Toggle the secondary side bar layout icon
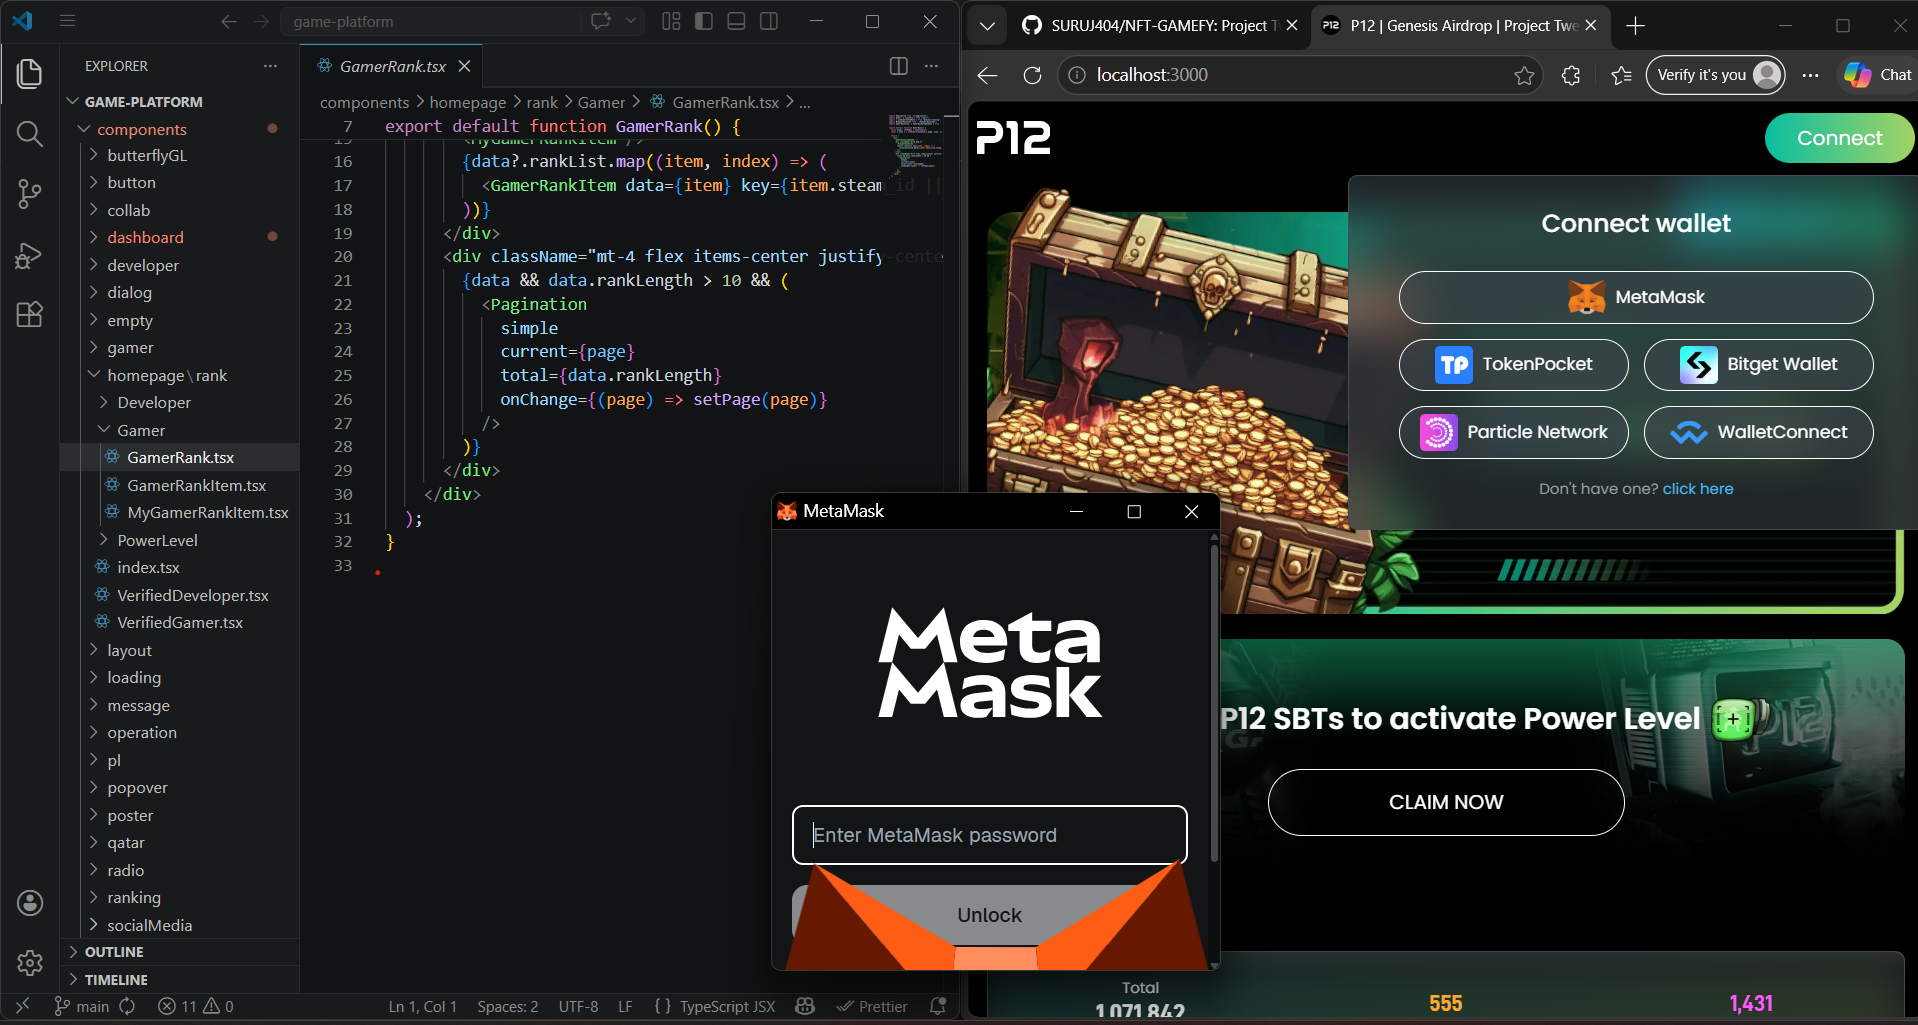This screenshot has width=1918, height=1025. [x=769, y=21]
